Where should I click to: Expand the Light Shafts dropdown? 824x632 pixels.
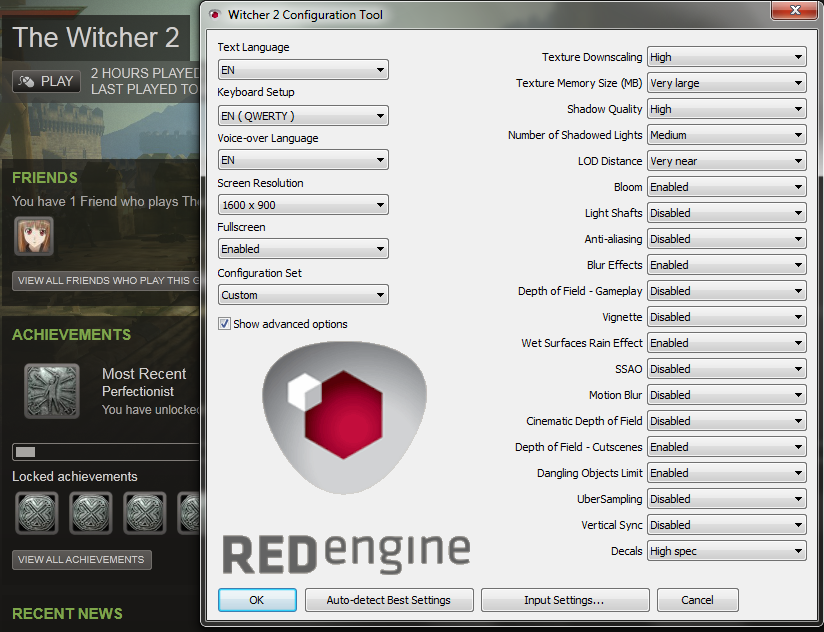pos(727,213)
